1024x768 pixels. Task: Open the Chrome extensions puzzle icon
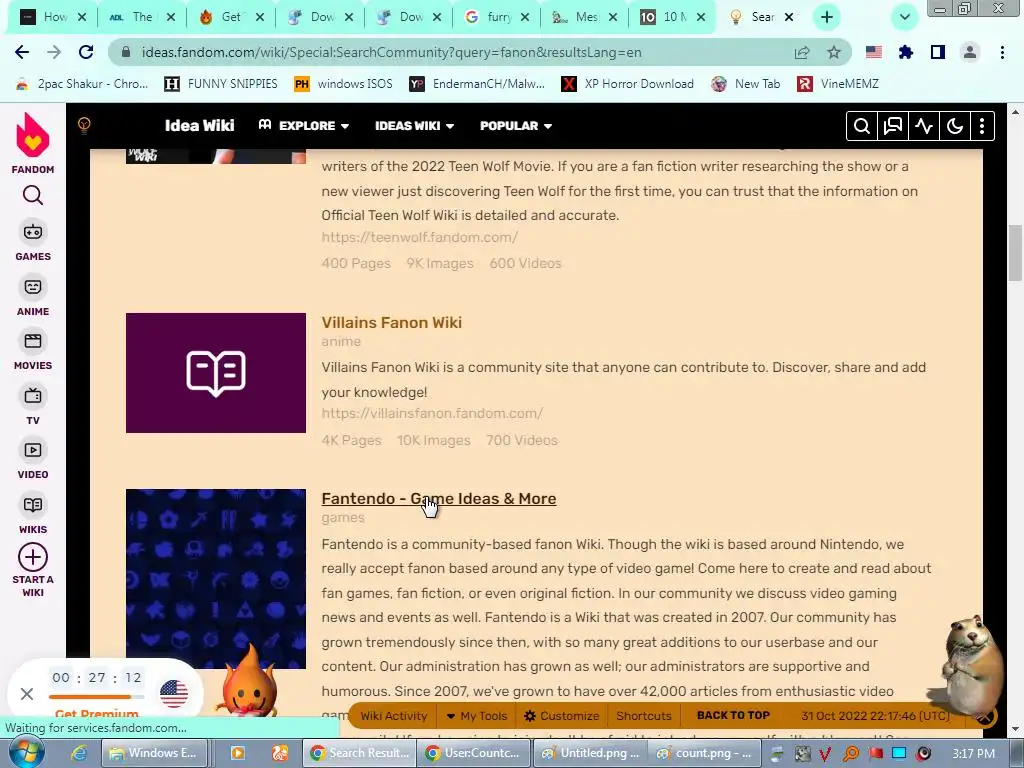(x=906, y=52)
